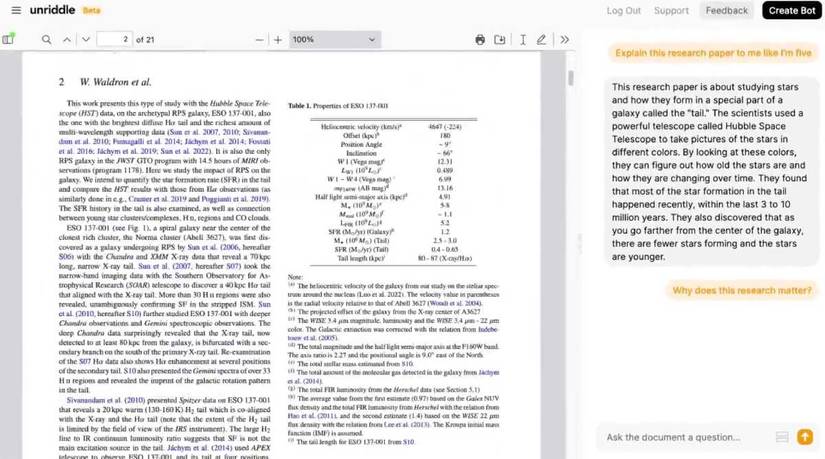Click the 'Table 1.' caption text
Screen dimensions: 825x459
[299, 106]
